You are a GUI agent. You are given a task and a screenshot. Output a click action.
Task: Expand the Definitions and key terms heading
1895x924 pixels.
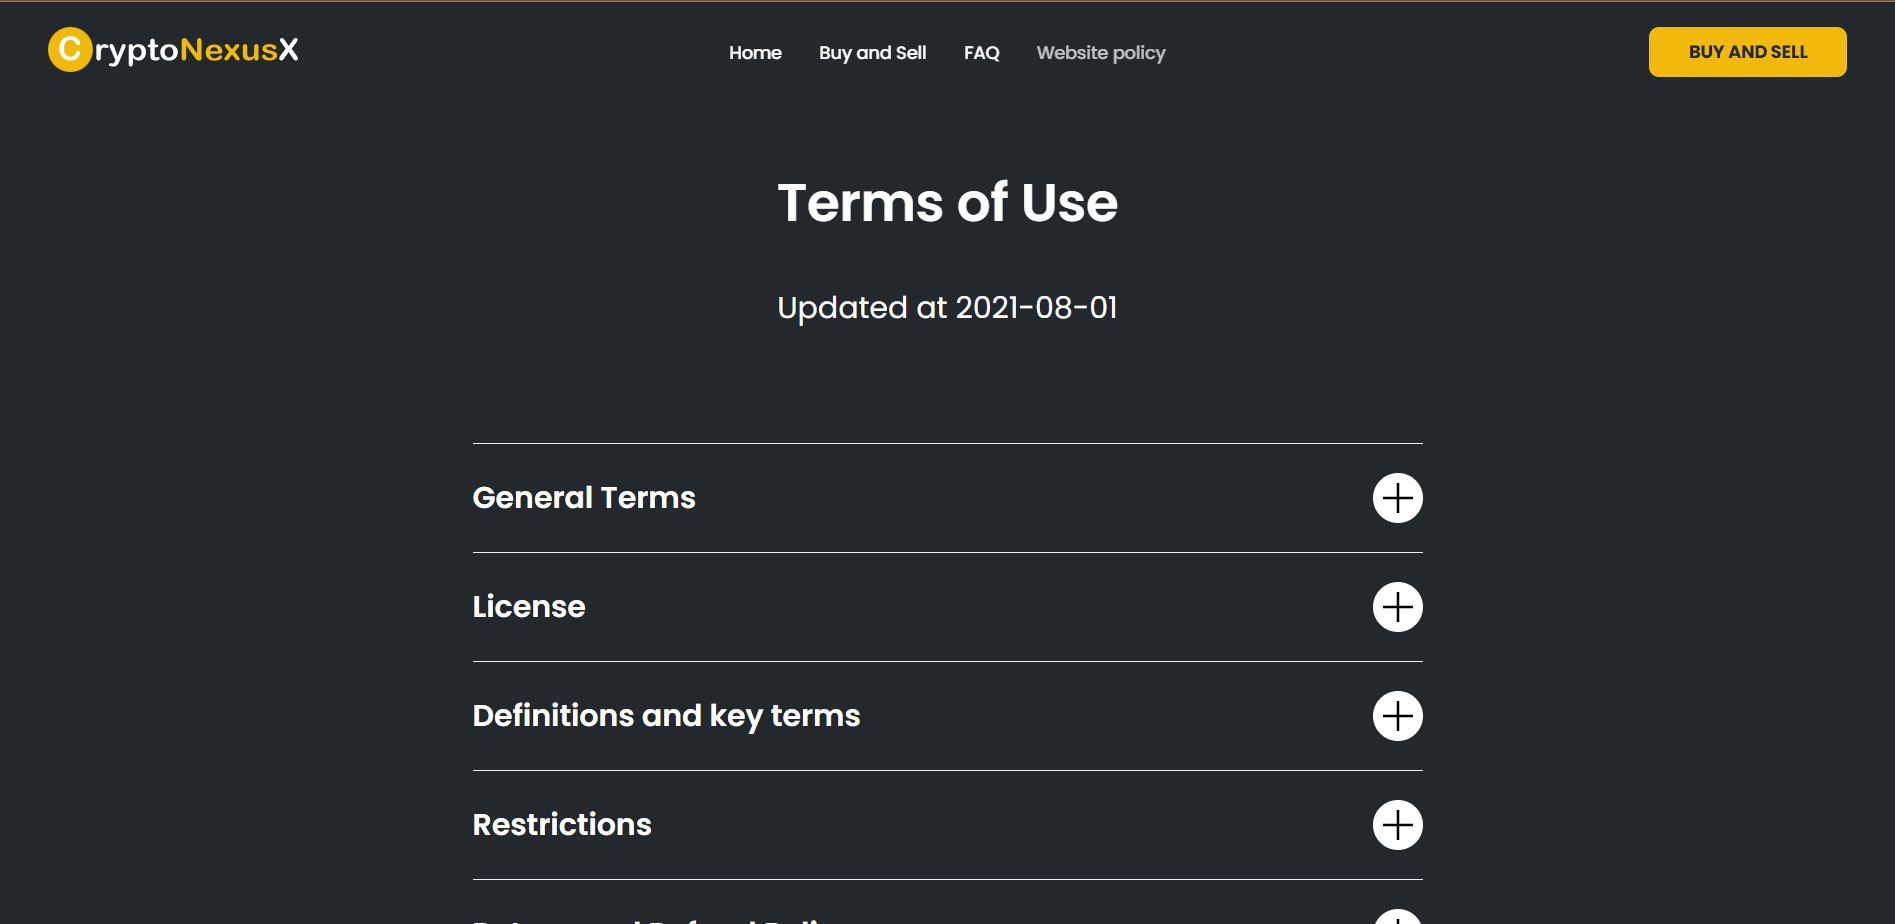[x=666, y=716]
